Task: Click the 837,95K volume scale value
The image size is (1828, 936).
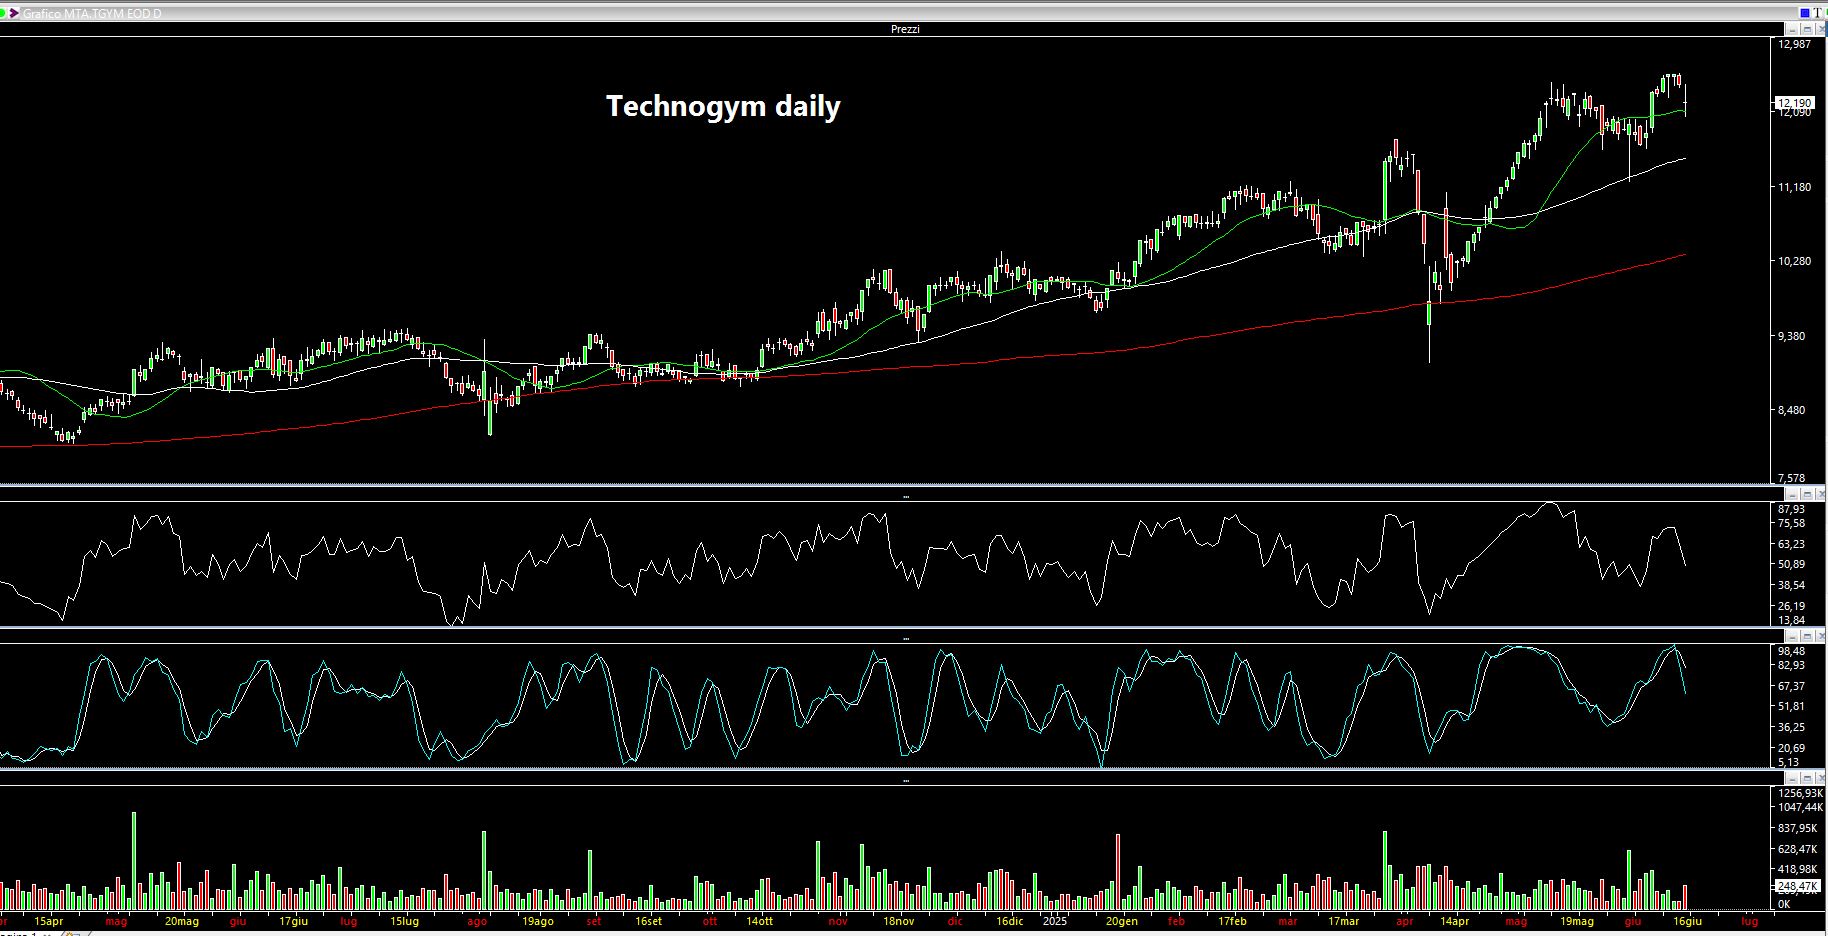Action: [x=1797, y=829]
